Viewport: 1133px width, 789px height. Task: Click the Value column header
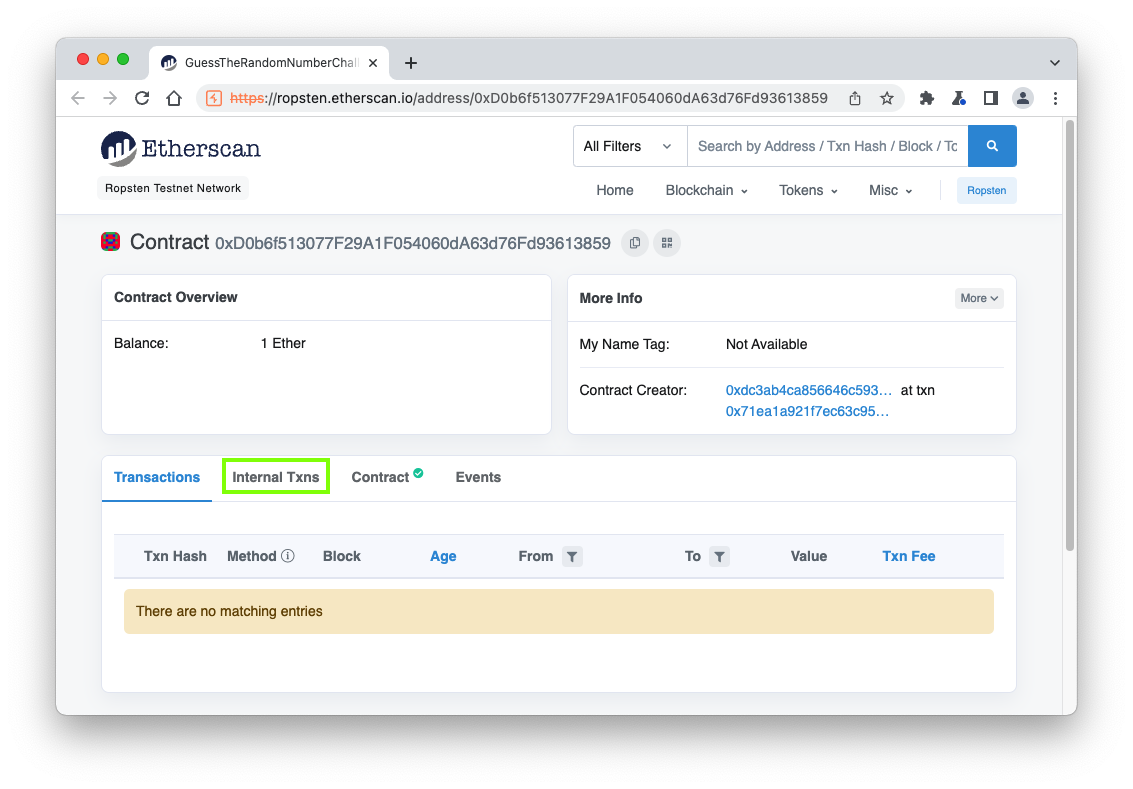tap(809, 556)
